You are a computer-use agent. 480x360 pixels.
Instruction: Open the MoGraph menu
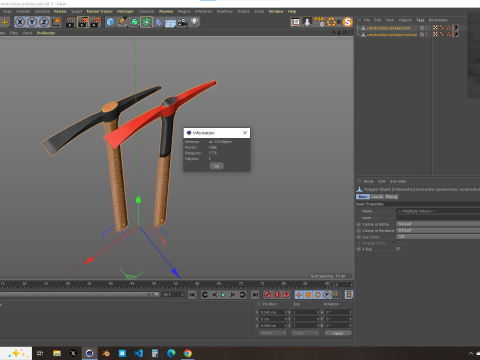[125, 11]
